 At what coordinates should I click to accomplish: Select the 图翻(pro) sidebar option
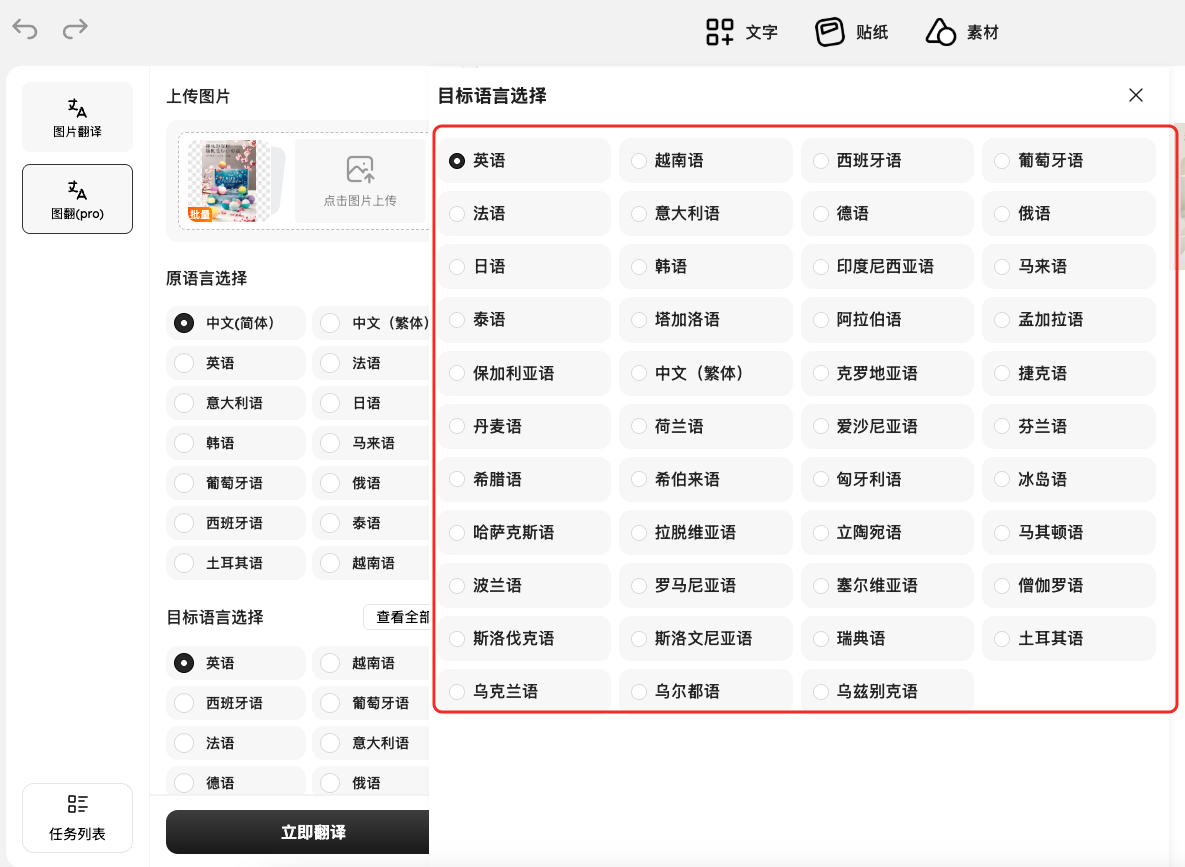point(77,199)
